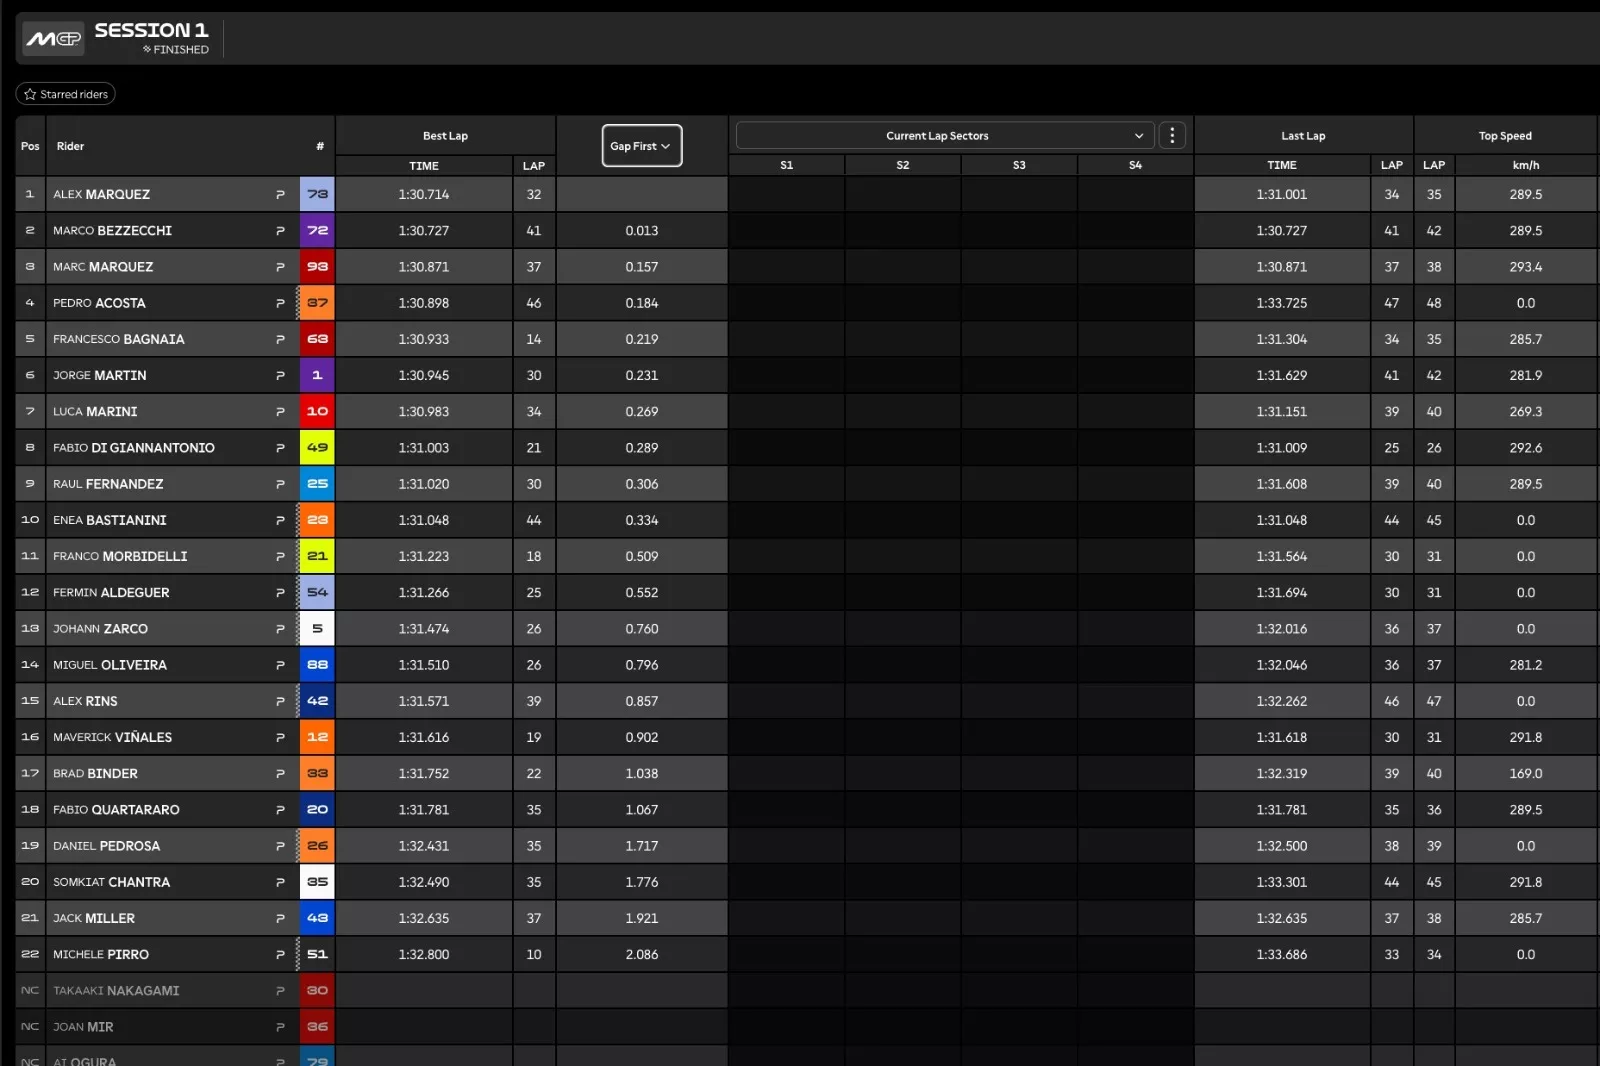Click the pit icon for Somkiat Chantra
The width and height of the screenshot is (1600, 1066).
point(280,883)
